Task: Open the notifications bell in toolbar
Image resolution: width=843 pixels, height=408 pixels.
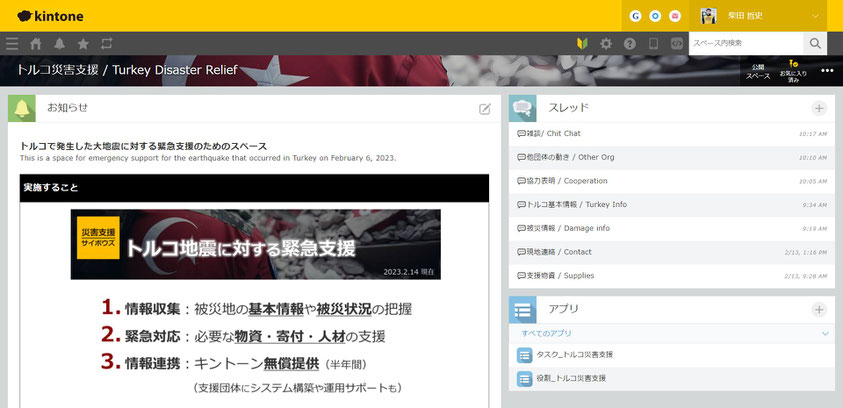Action: (x=59, y=44)
